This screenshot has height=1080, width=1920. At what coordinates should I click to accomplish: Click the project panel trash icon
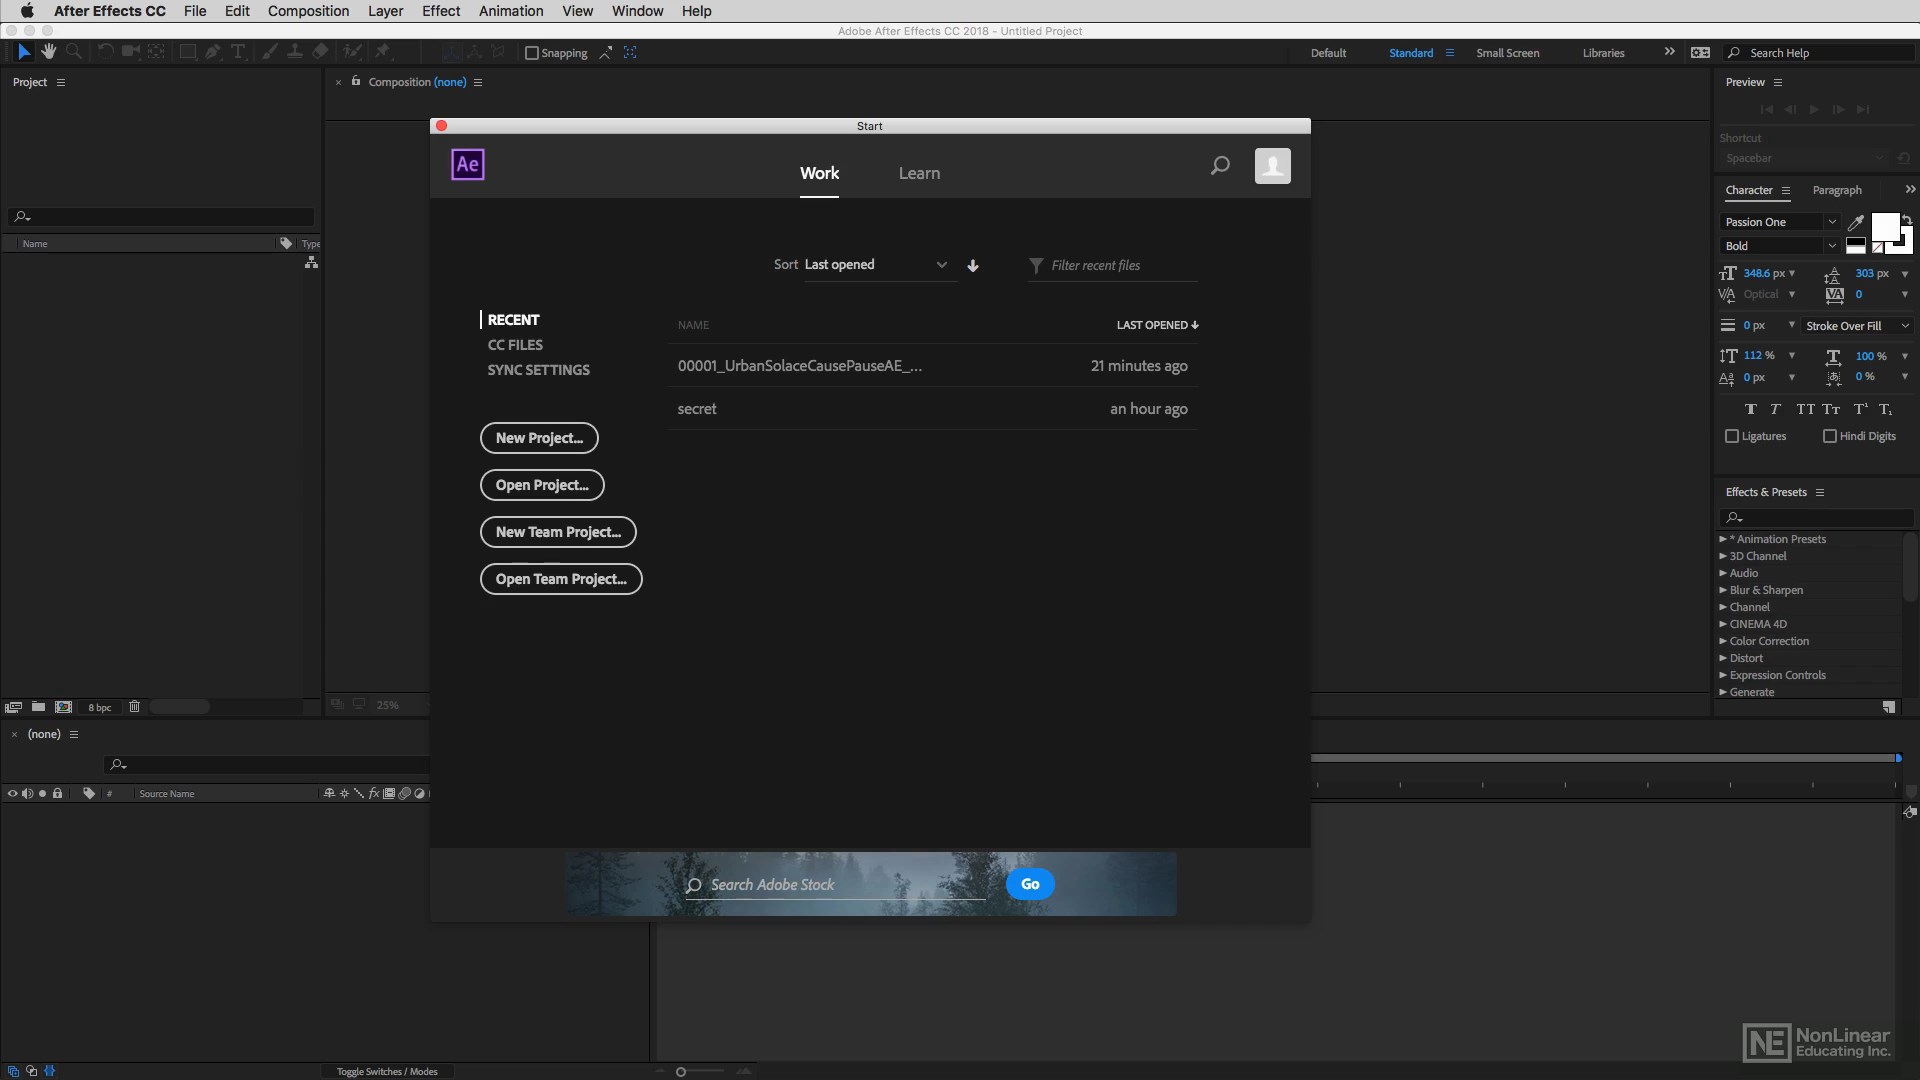(134, 707)
